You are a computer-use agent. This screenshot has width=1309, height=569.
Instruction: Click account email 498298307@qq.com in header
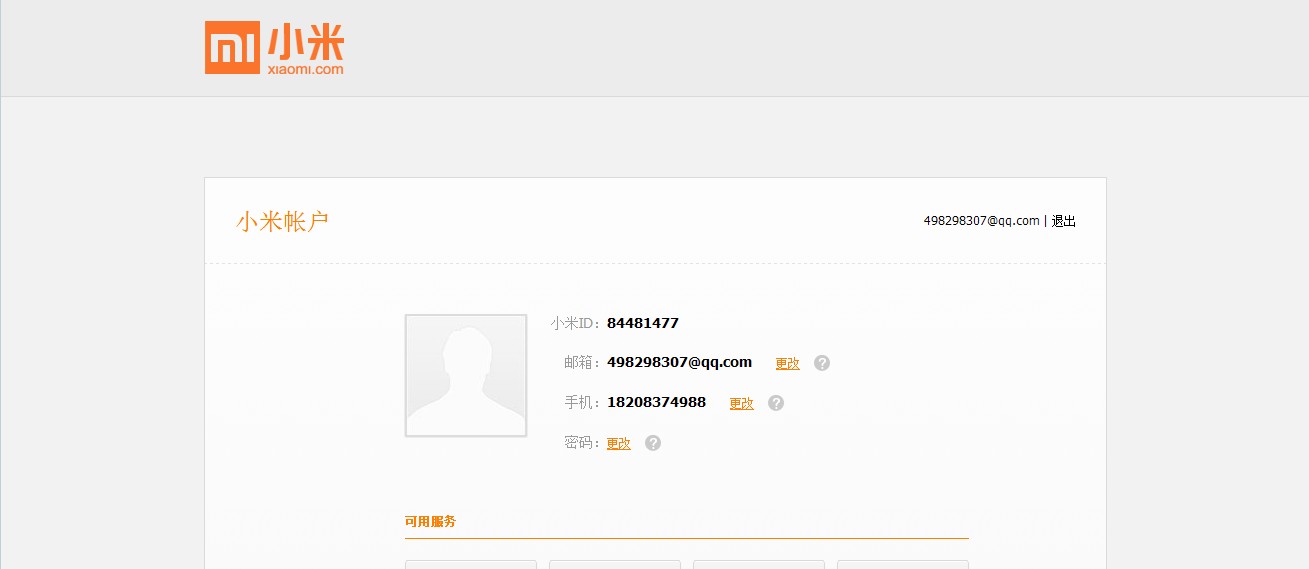pos(982,221)
